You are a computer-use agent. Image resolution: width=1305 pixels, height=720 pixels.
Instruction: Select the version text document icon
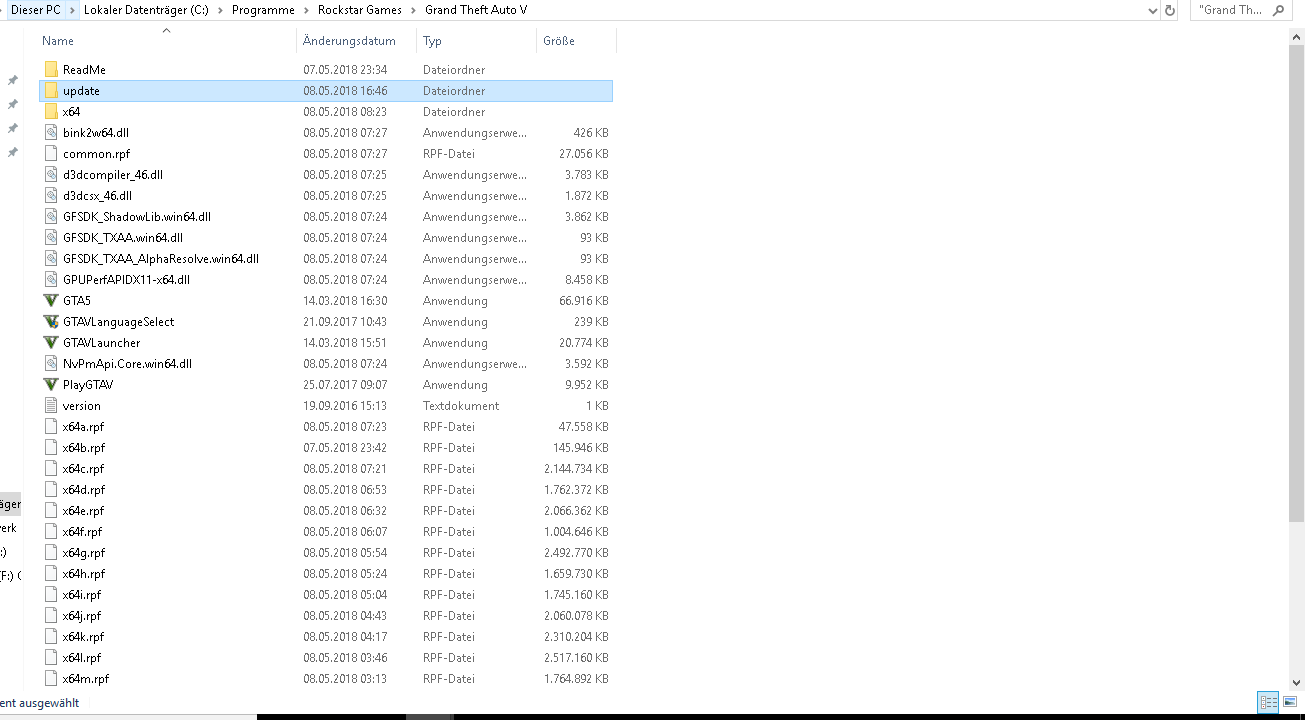pos(52,405)
